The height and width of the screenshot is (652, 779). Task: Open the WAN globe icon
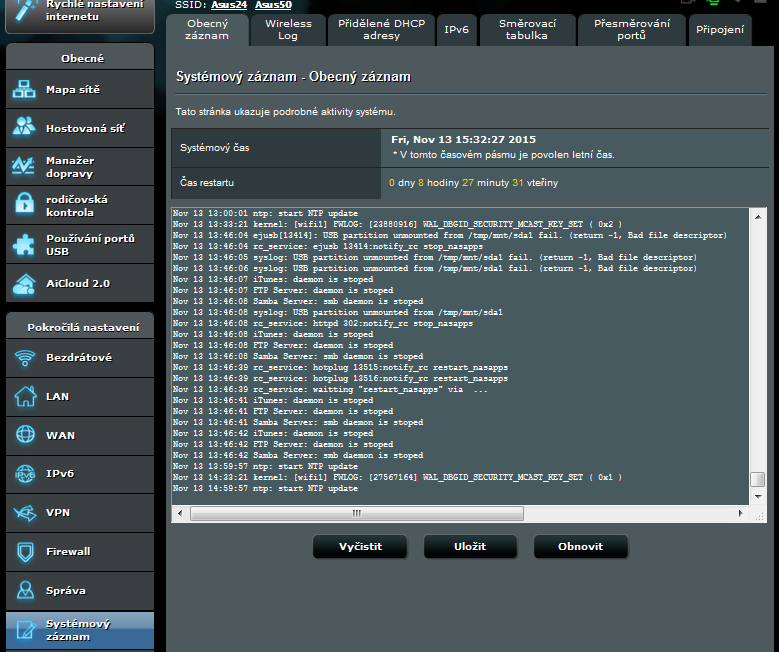25,435
